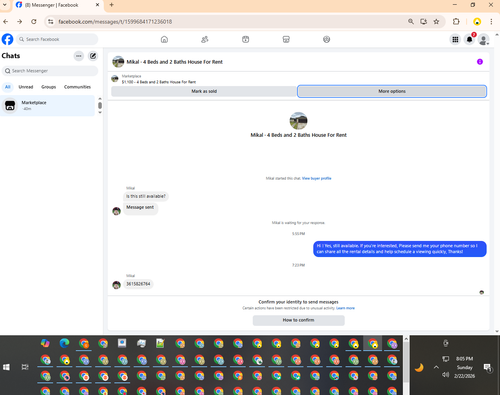Click the How to confirm button
The image size is (500, 395).
(298, 320)
